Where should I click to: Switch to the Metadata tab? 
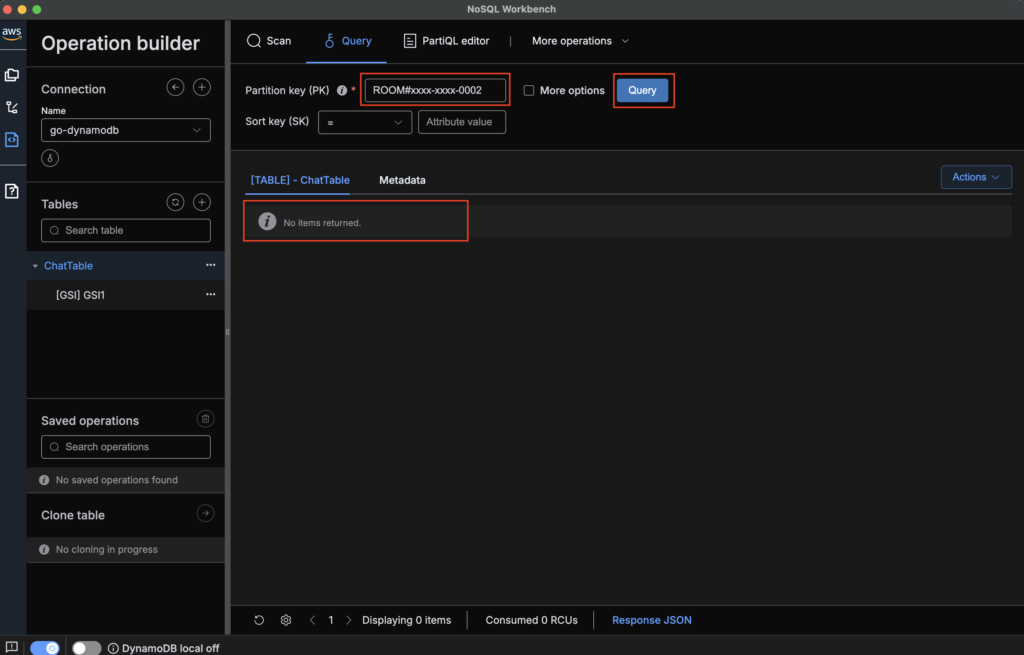click(402, 180)
